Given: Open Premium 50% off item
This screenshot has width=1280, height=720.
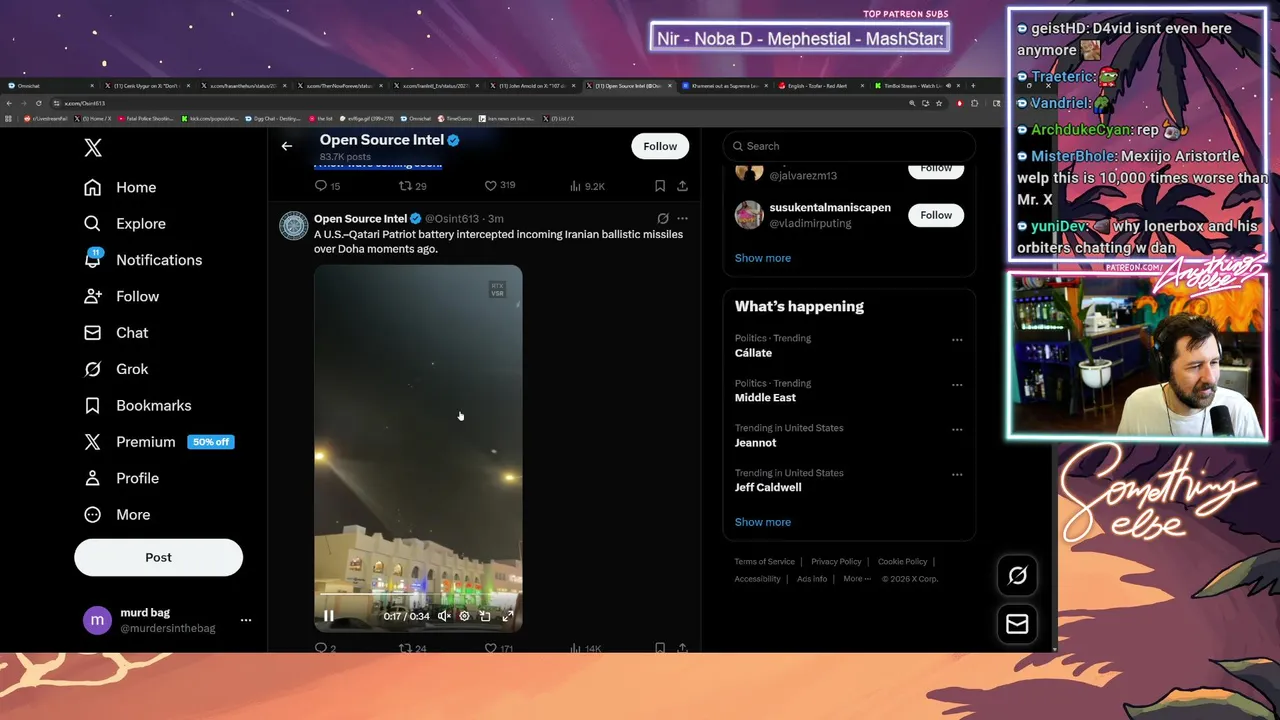Looking at the screenshot, I should point(158,442).
